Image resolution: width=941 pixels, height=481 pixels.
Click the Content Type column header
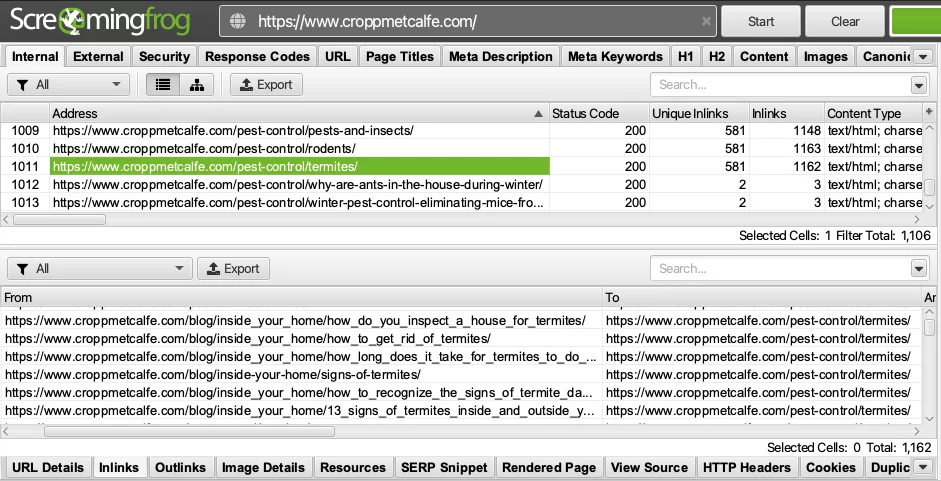coord(873,113)
